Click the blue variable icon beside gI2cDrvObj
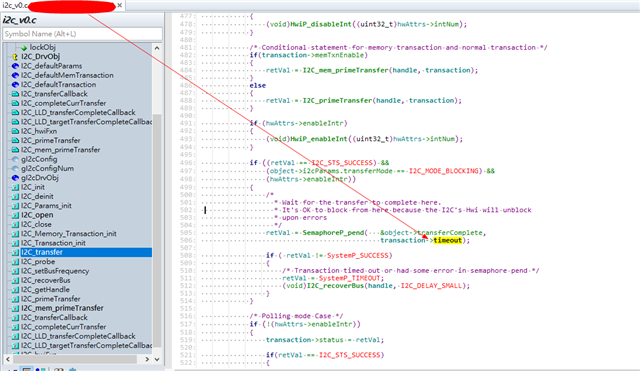 click(x=15, y=178)
